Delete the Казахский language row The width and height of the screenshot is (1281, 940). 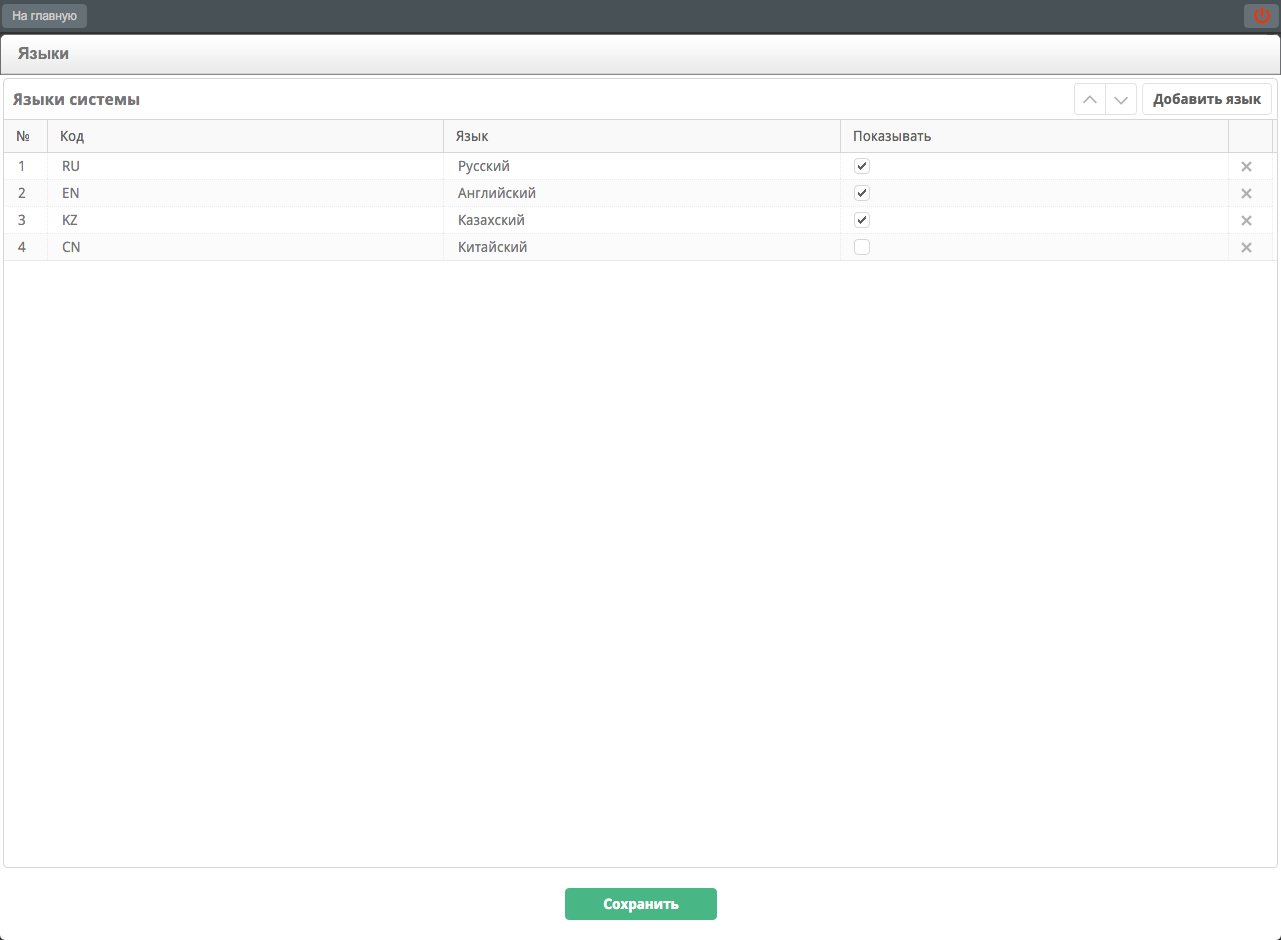[x=1246, y=221]
